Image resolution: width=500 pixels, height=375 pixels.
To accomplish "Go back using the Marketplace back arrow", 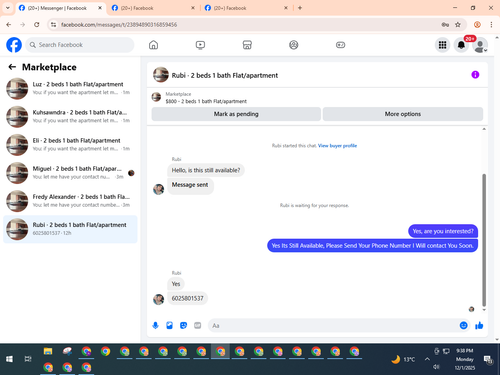I will click(12, 67).
